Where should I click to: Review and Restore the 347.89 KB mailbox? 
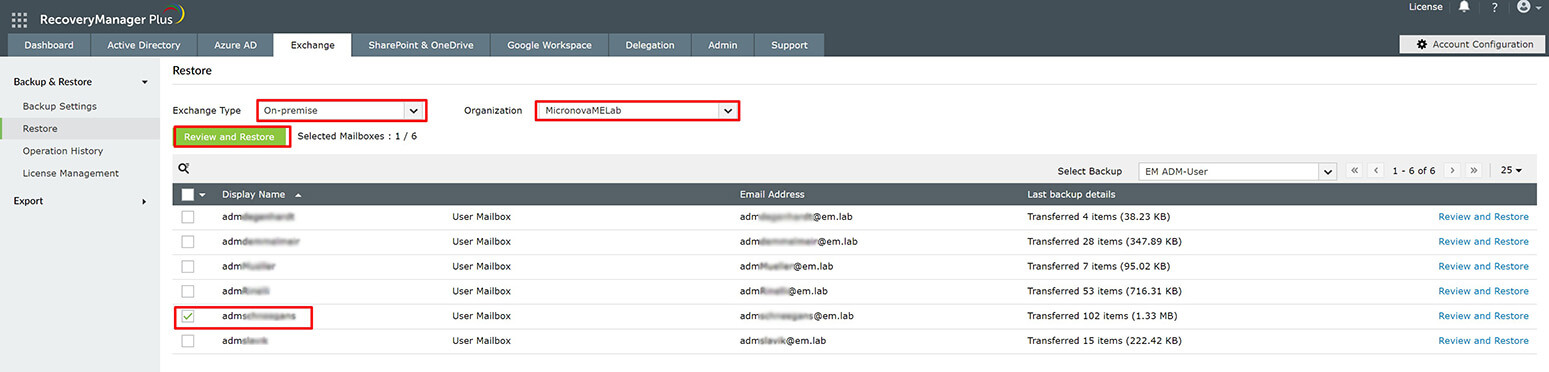click(1483, 241)
